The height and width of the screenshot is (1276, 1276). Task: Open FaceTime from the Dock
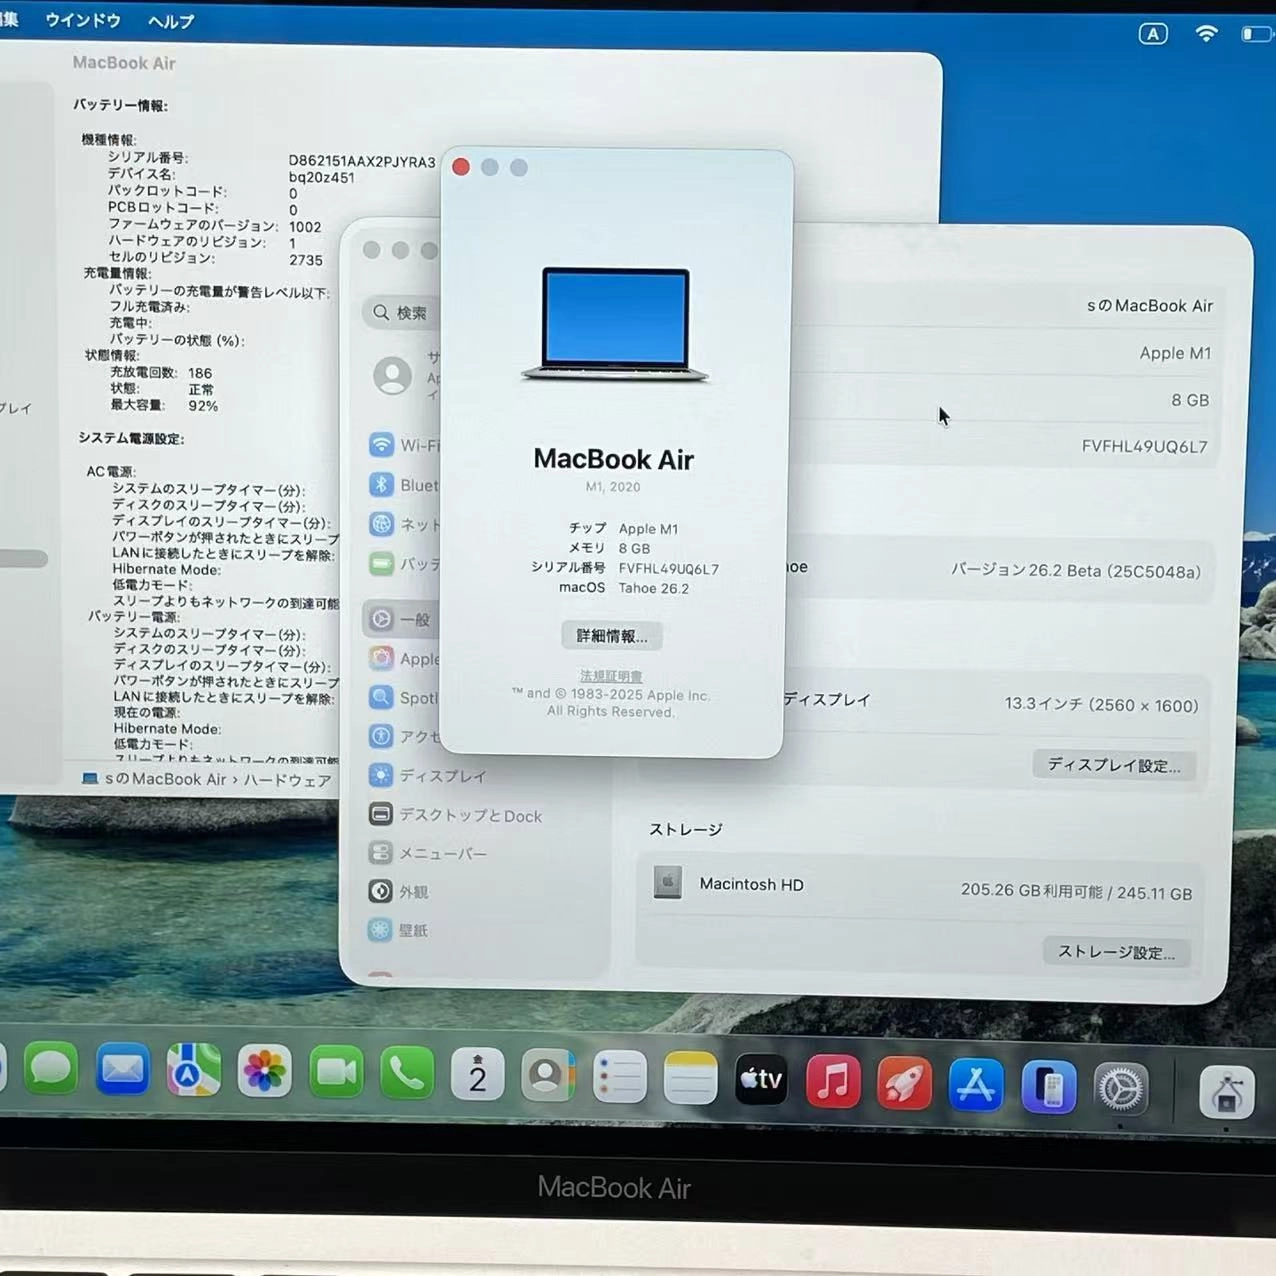[x=335, y=1072]
